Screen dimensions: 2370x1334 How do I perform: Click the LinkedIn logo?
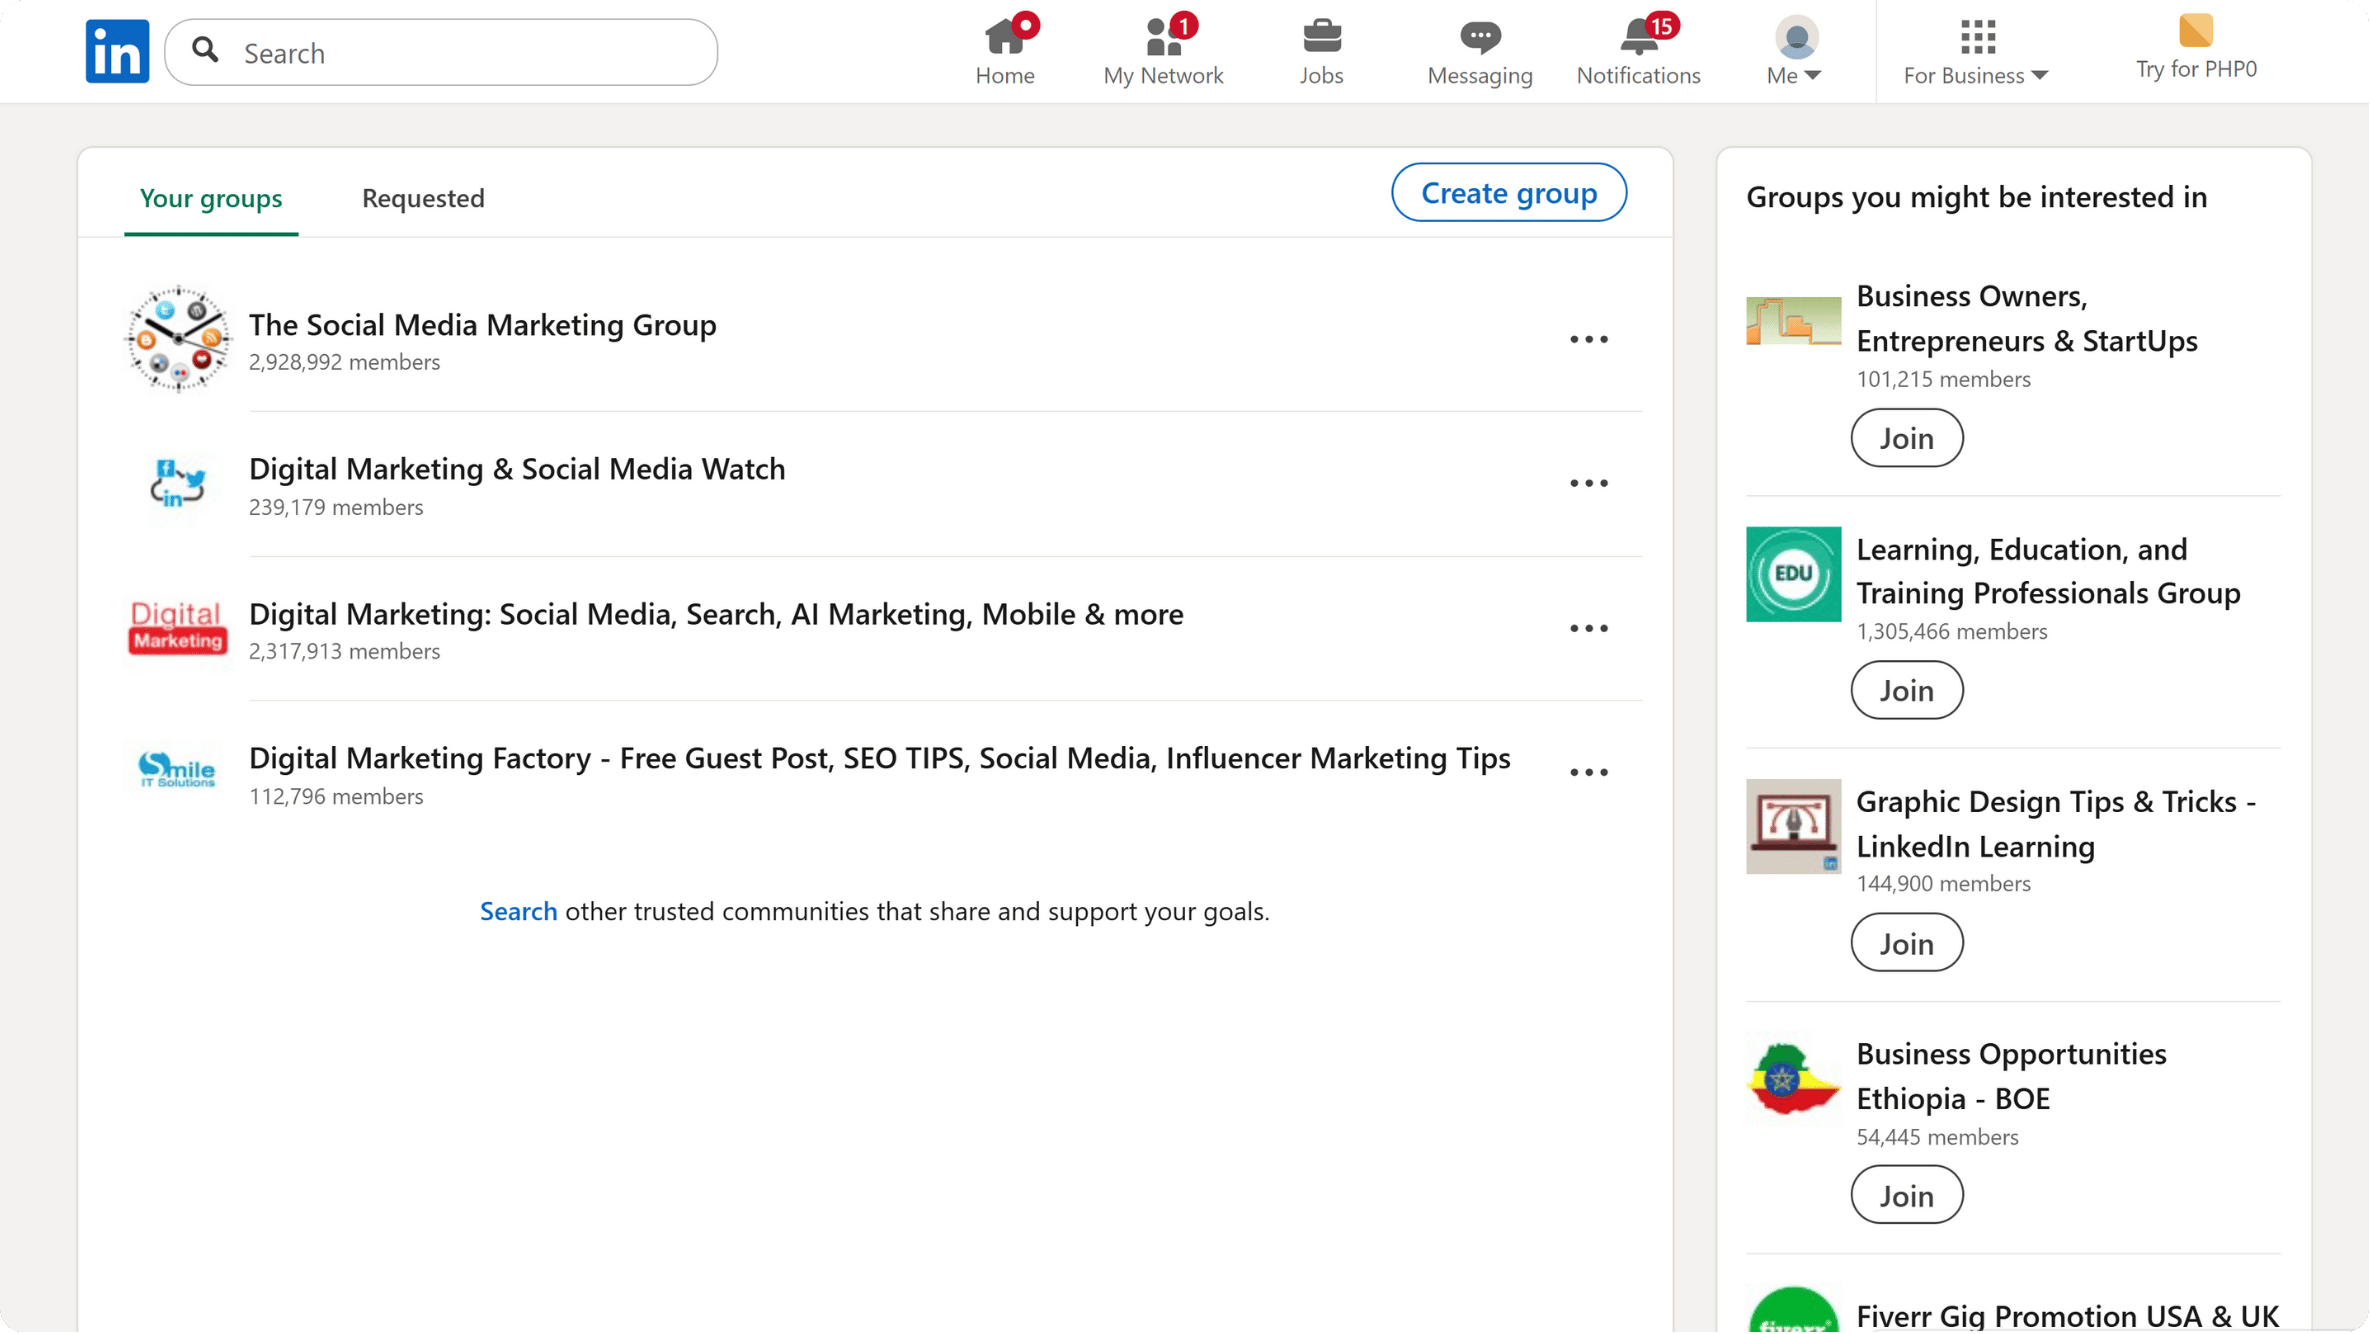click(116, 50)
